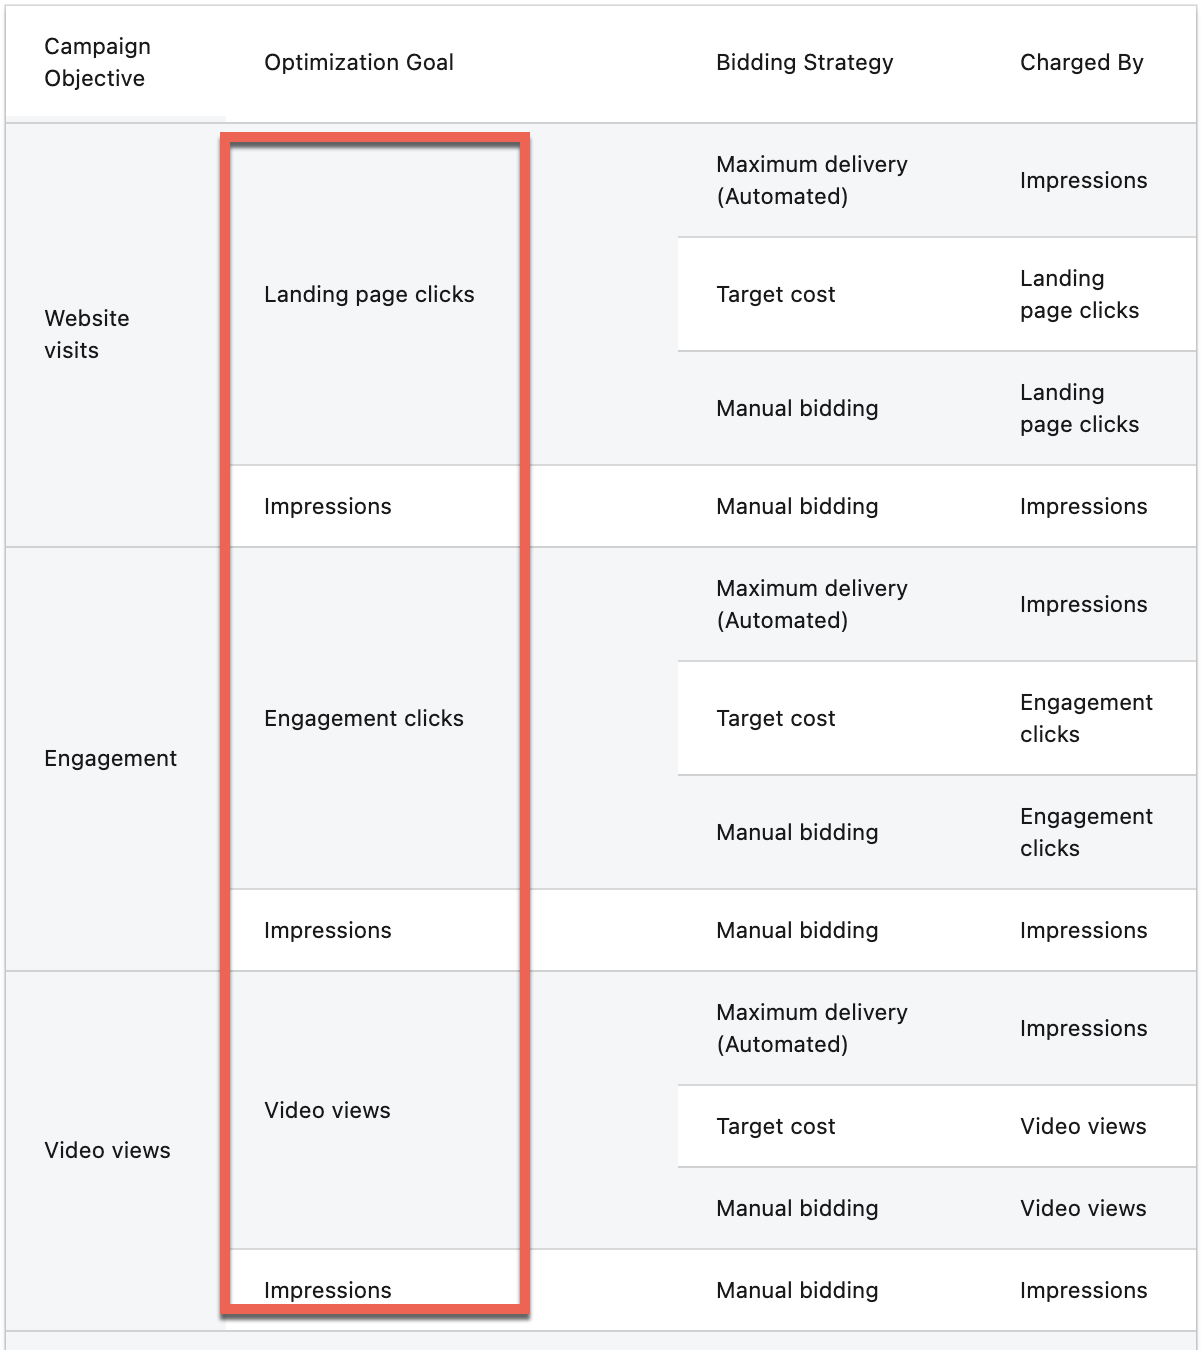Click the Website visits campaign objective cell
The width and height of the screenshot is (1202, 1350).
[87, 334]
